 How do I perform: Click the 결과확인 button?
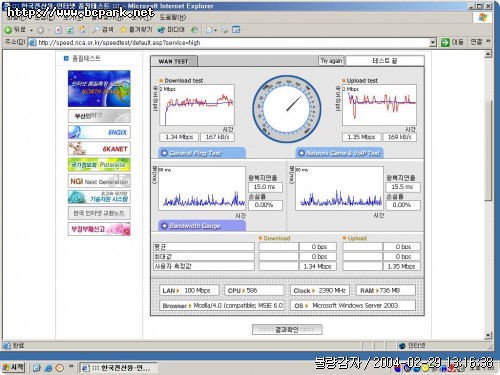pos(287,330)
